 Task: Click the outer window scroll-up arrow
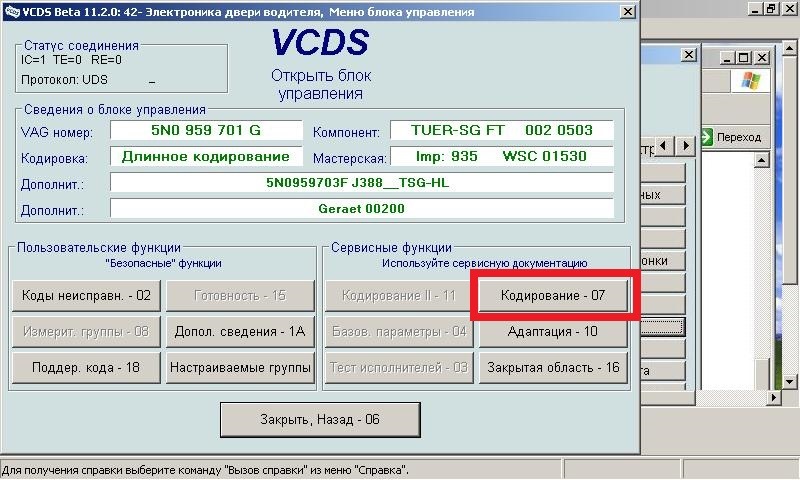tap(790, 49)
